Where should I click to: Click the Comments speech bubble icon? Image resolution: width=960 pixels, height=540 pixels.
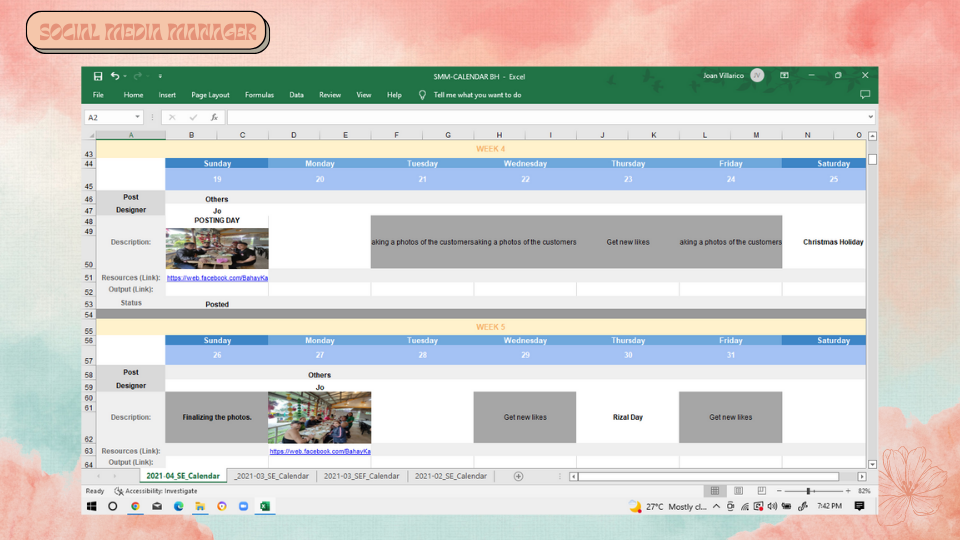click(x=864, y=94)
